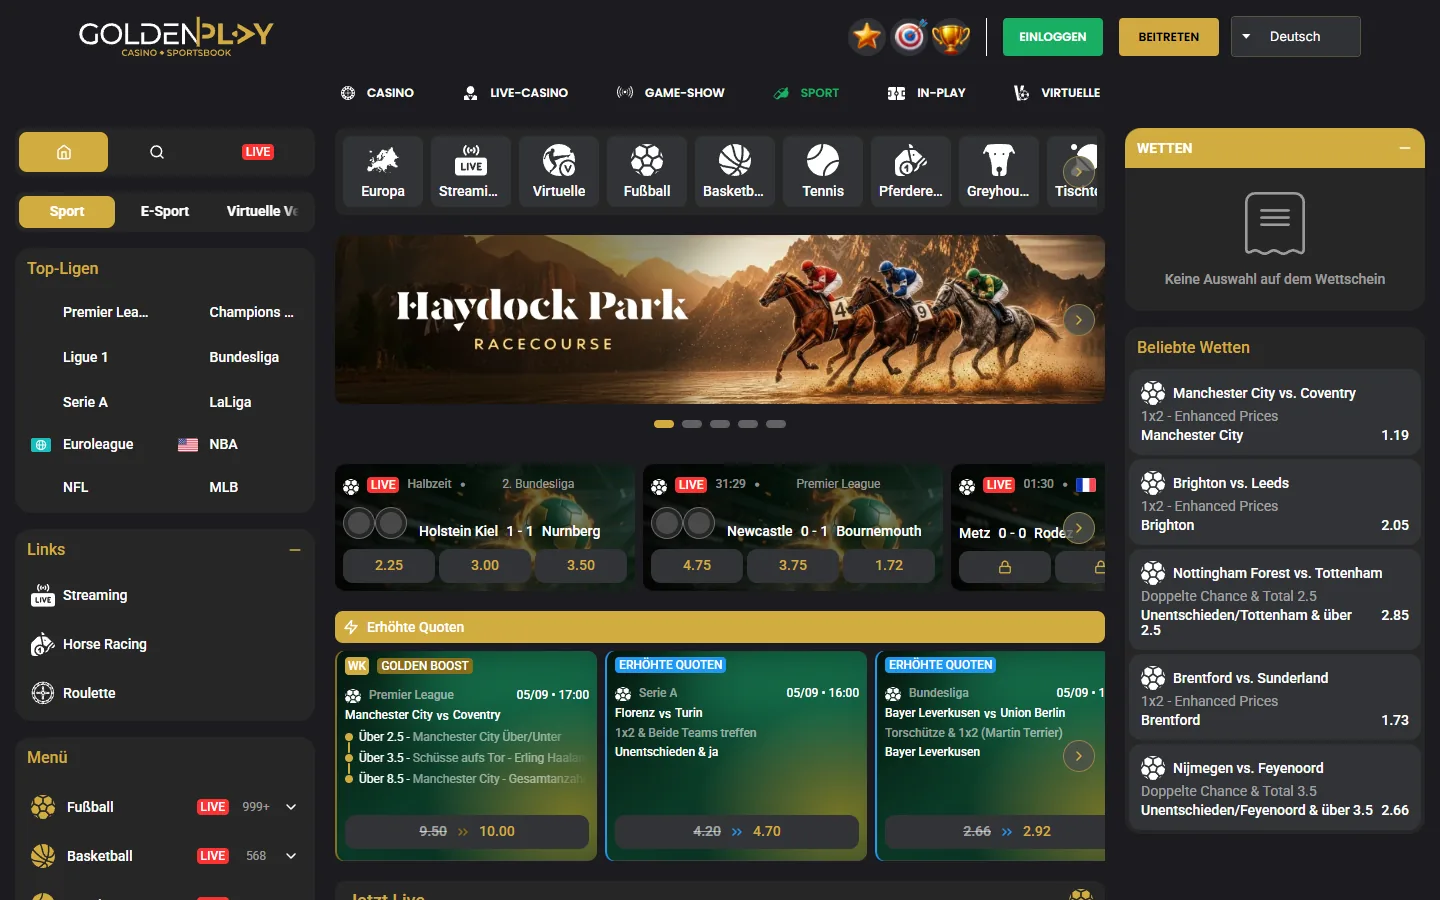Open the target bullseye icon in header
Image resolution: width=1440 pixels, height=900 pixels.
click(x=909, y=37)
